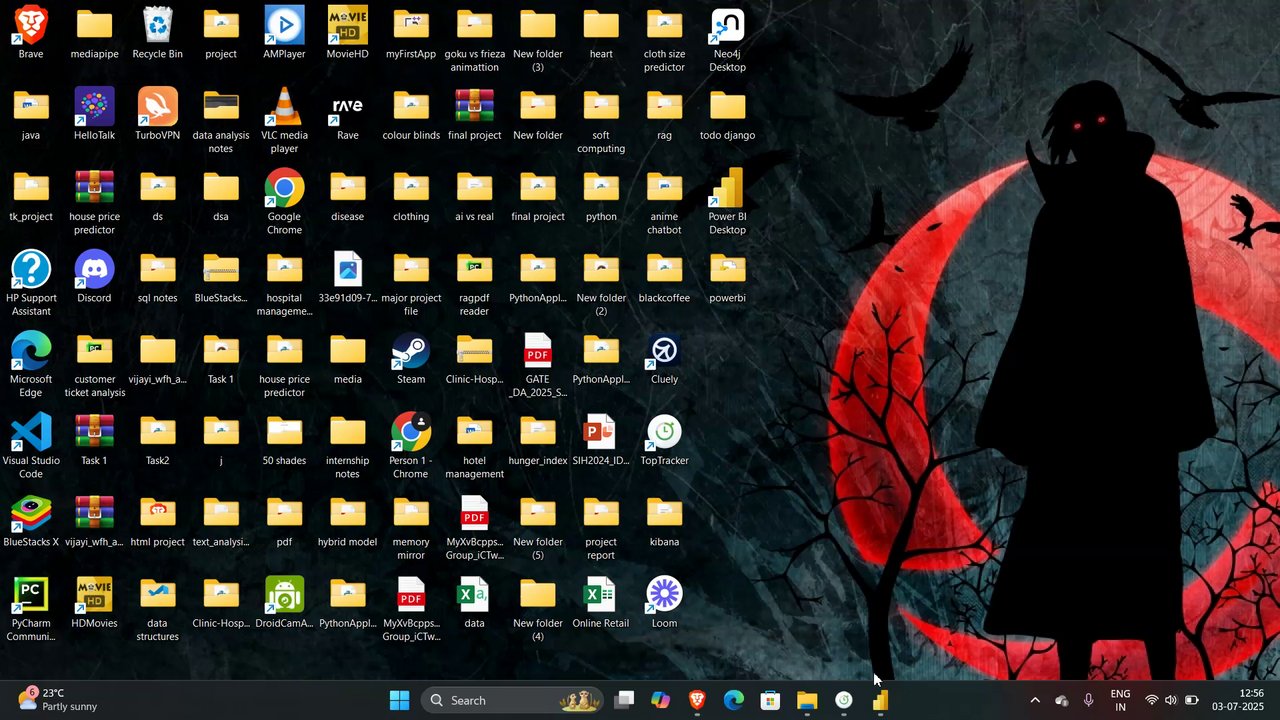The height and width of the screenshot is (720, 1280).
Task: Select the internship notes folder
Action: [347, 445]
